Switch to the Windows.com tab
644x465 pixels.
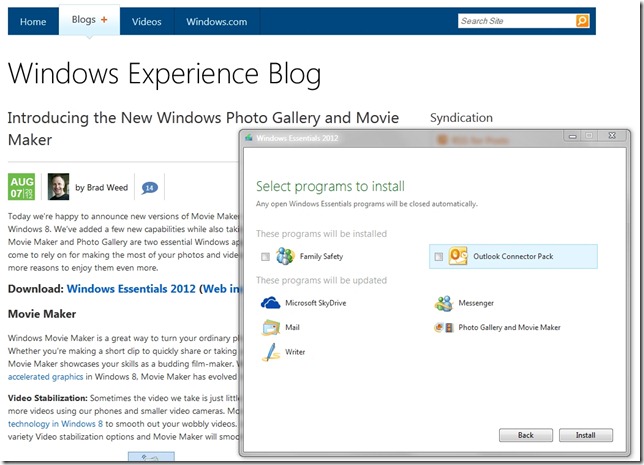coord(215,21)
